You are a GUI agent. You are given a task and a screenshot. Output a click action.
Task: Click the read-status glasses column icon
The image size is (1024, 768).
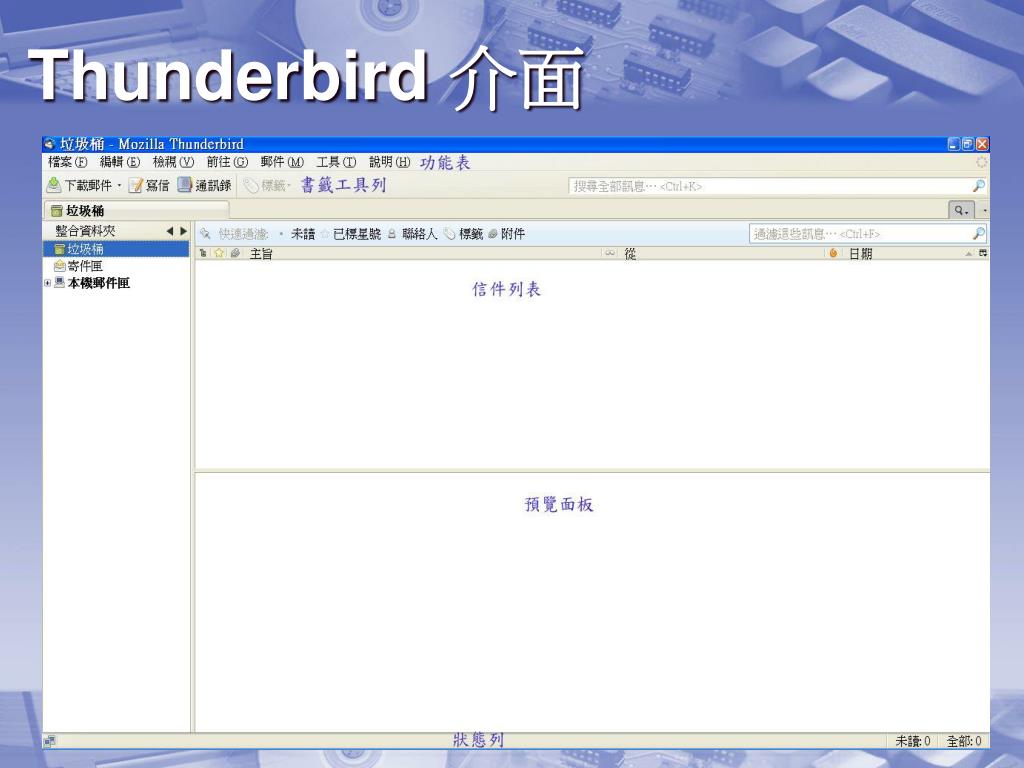[609, 253]
